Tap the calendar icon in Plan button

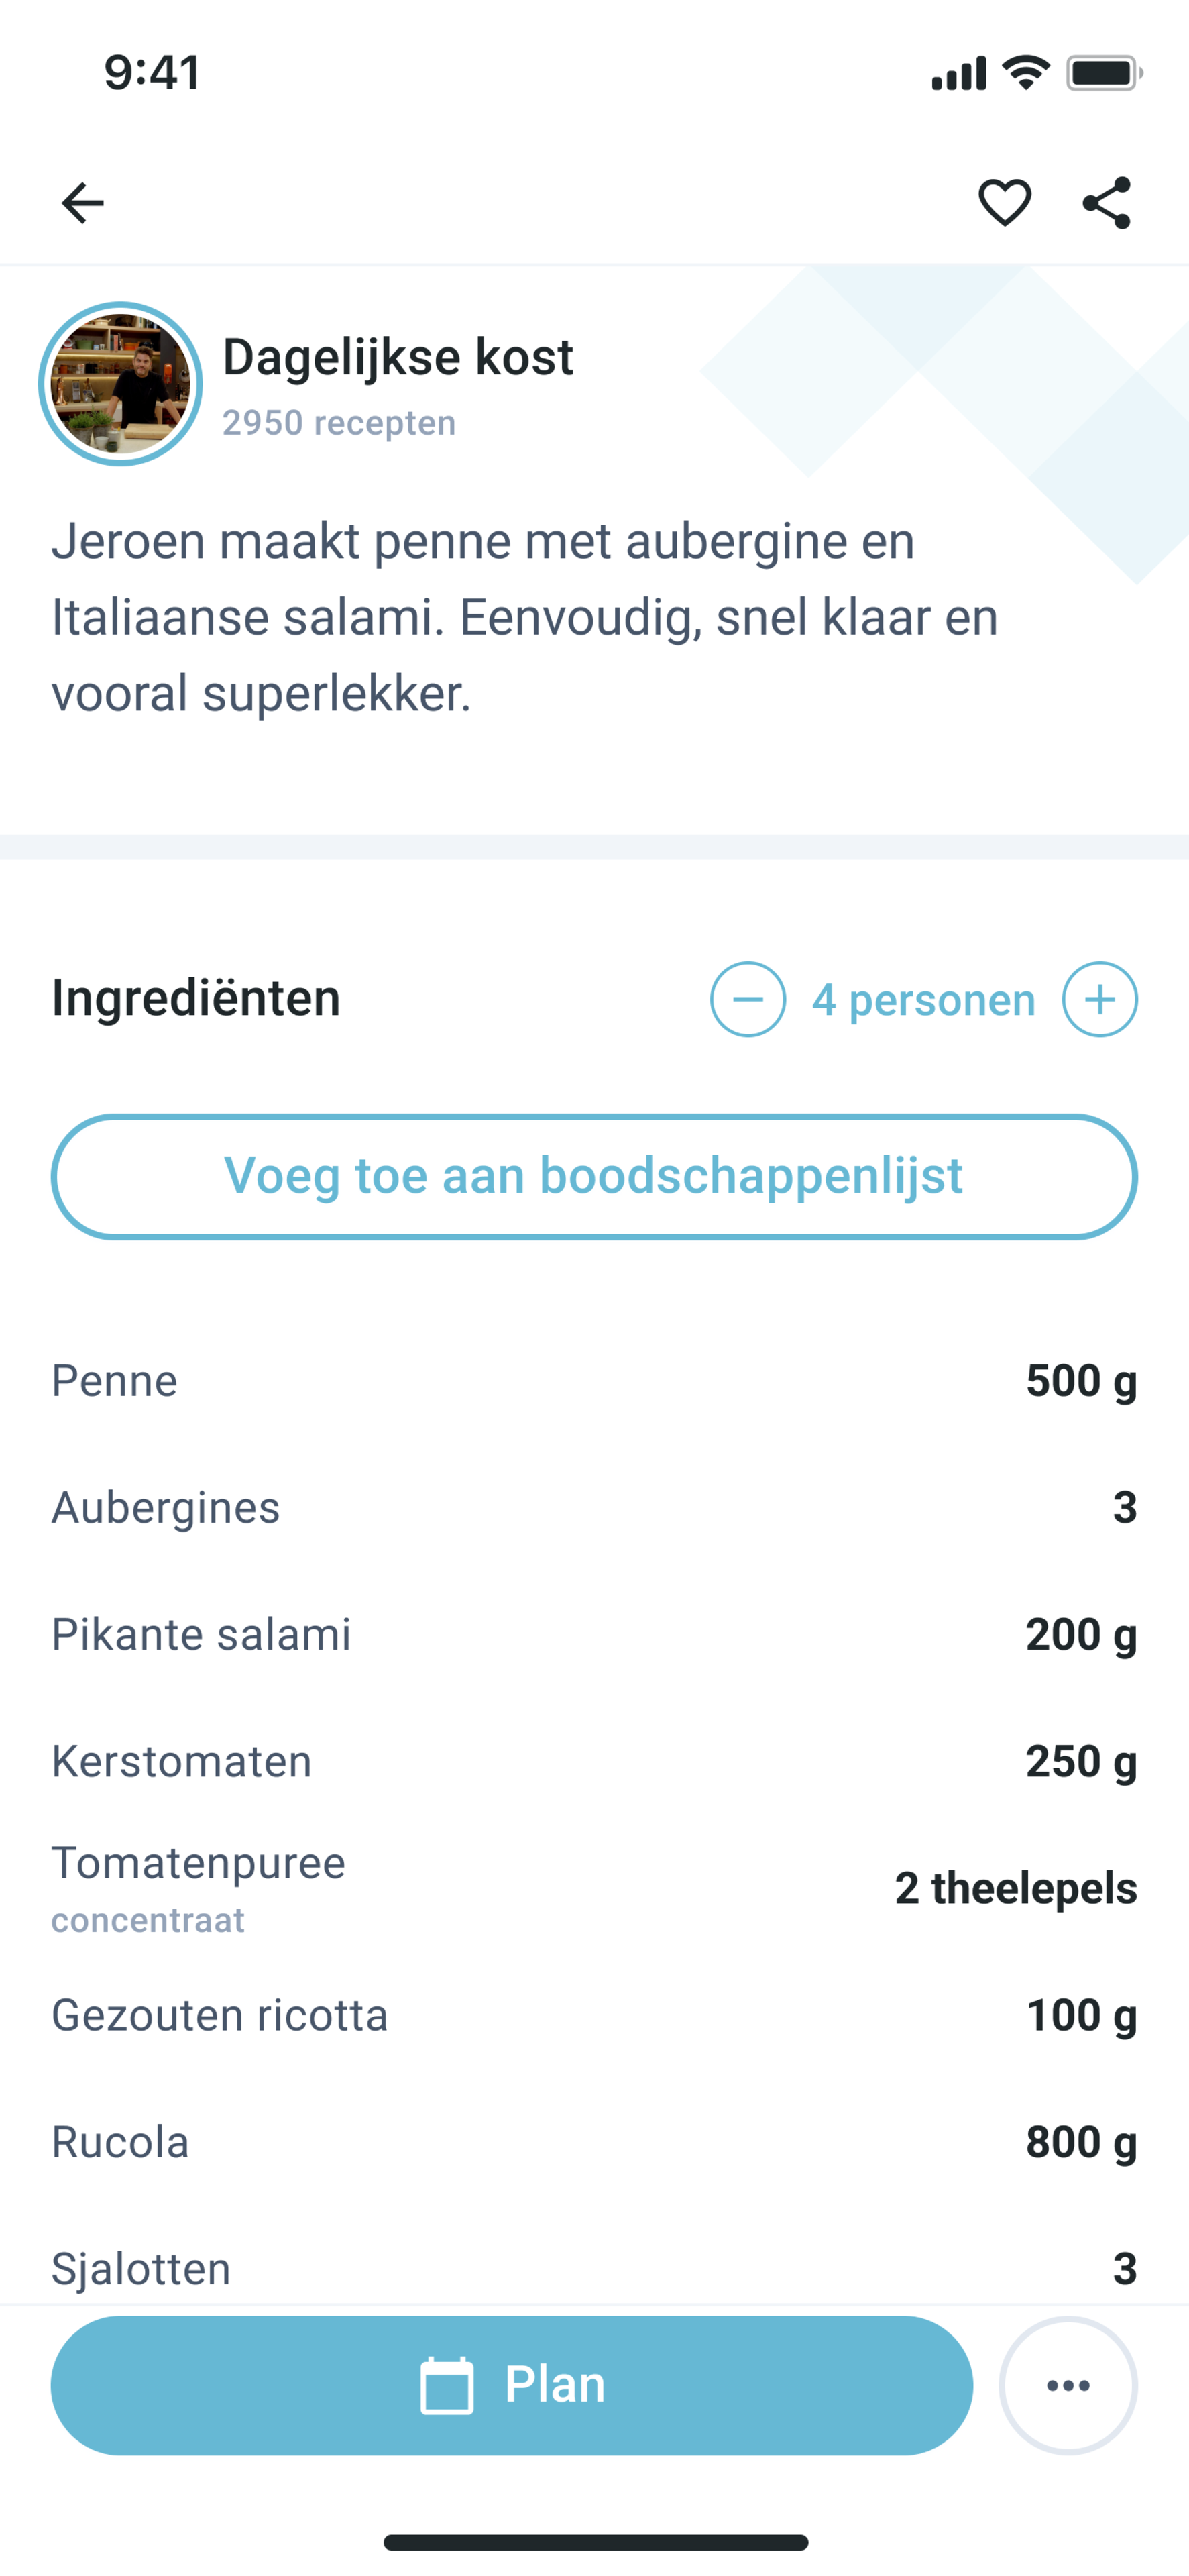(x=446, y=2386)
